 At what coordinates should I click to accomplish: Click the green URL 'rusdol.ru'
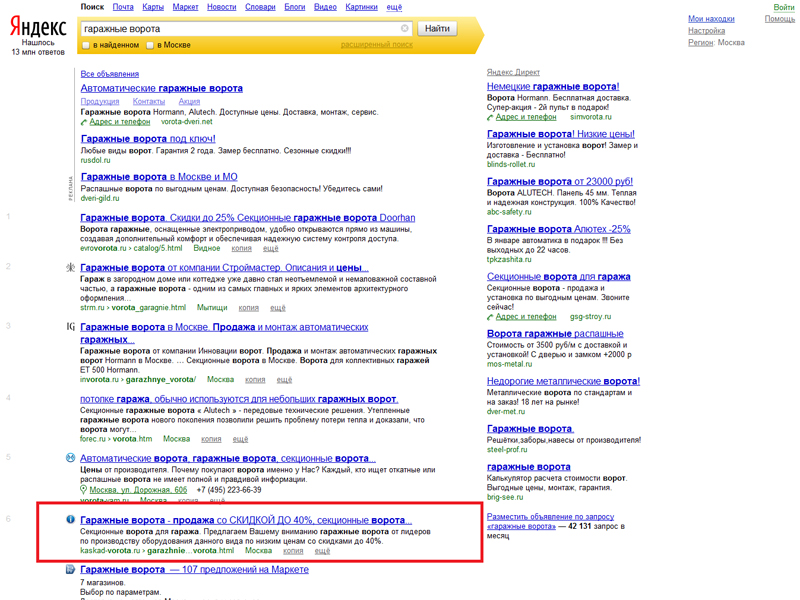click(95, 160)
